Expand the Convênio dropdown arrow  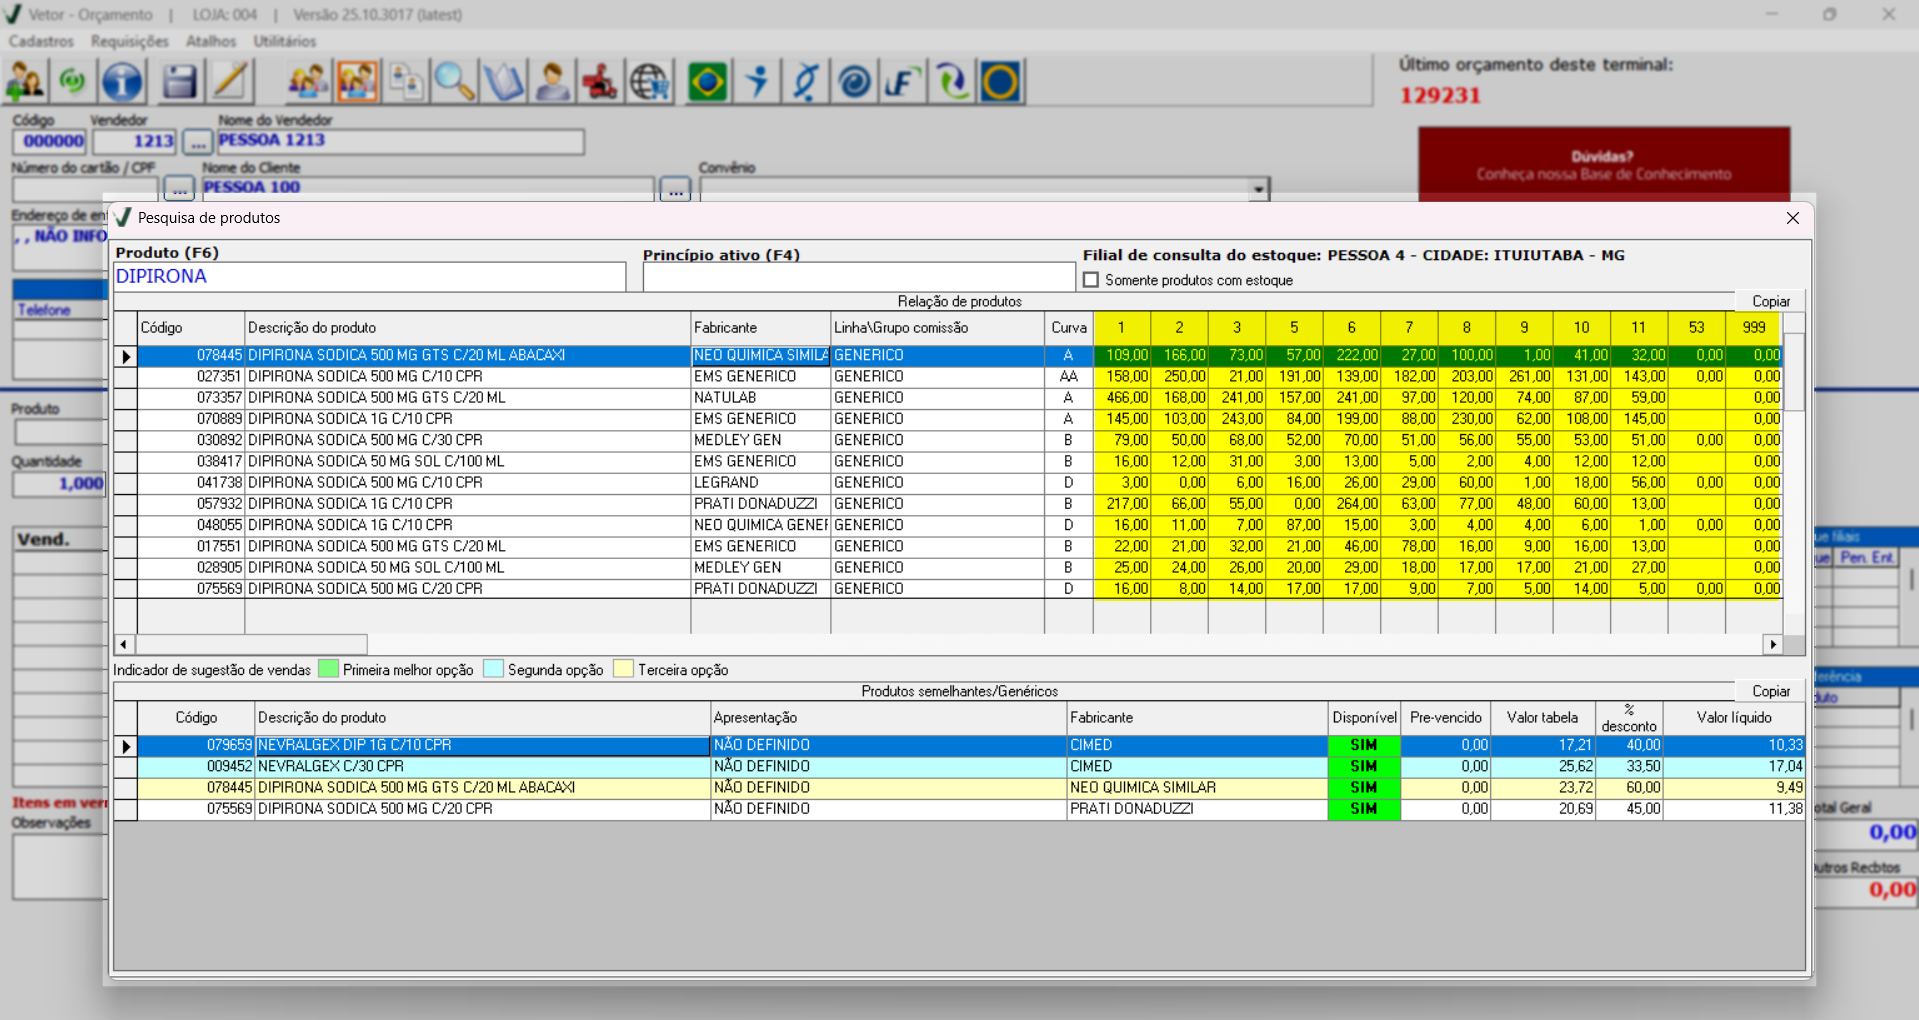1258,189
